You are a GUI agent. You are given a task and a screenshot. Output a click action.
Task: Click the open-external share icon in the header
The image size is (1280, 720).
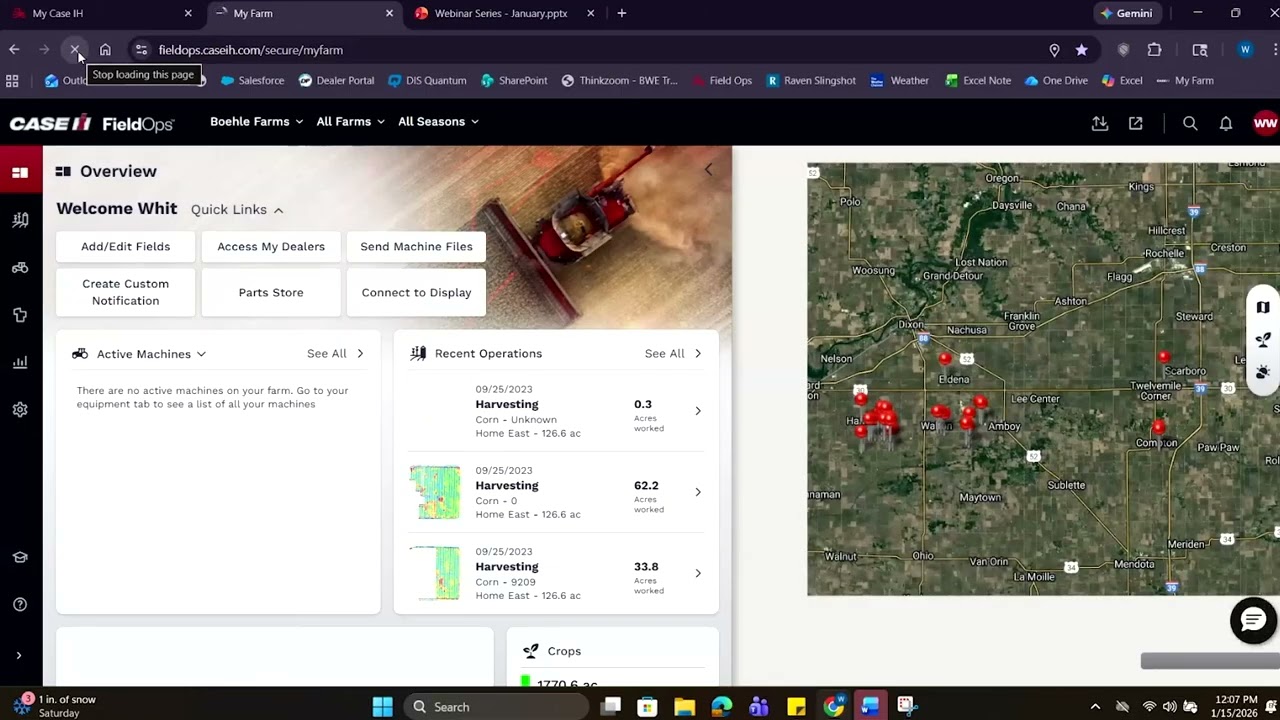(1136, 123)
